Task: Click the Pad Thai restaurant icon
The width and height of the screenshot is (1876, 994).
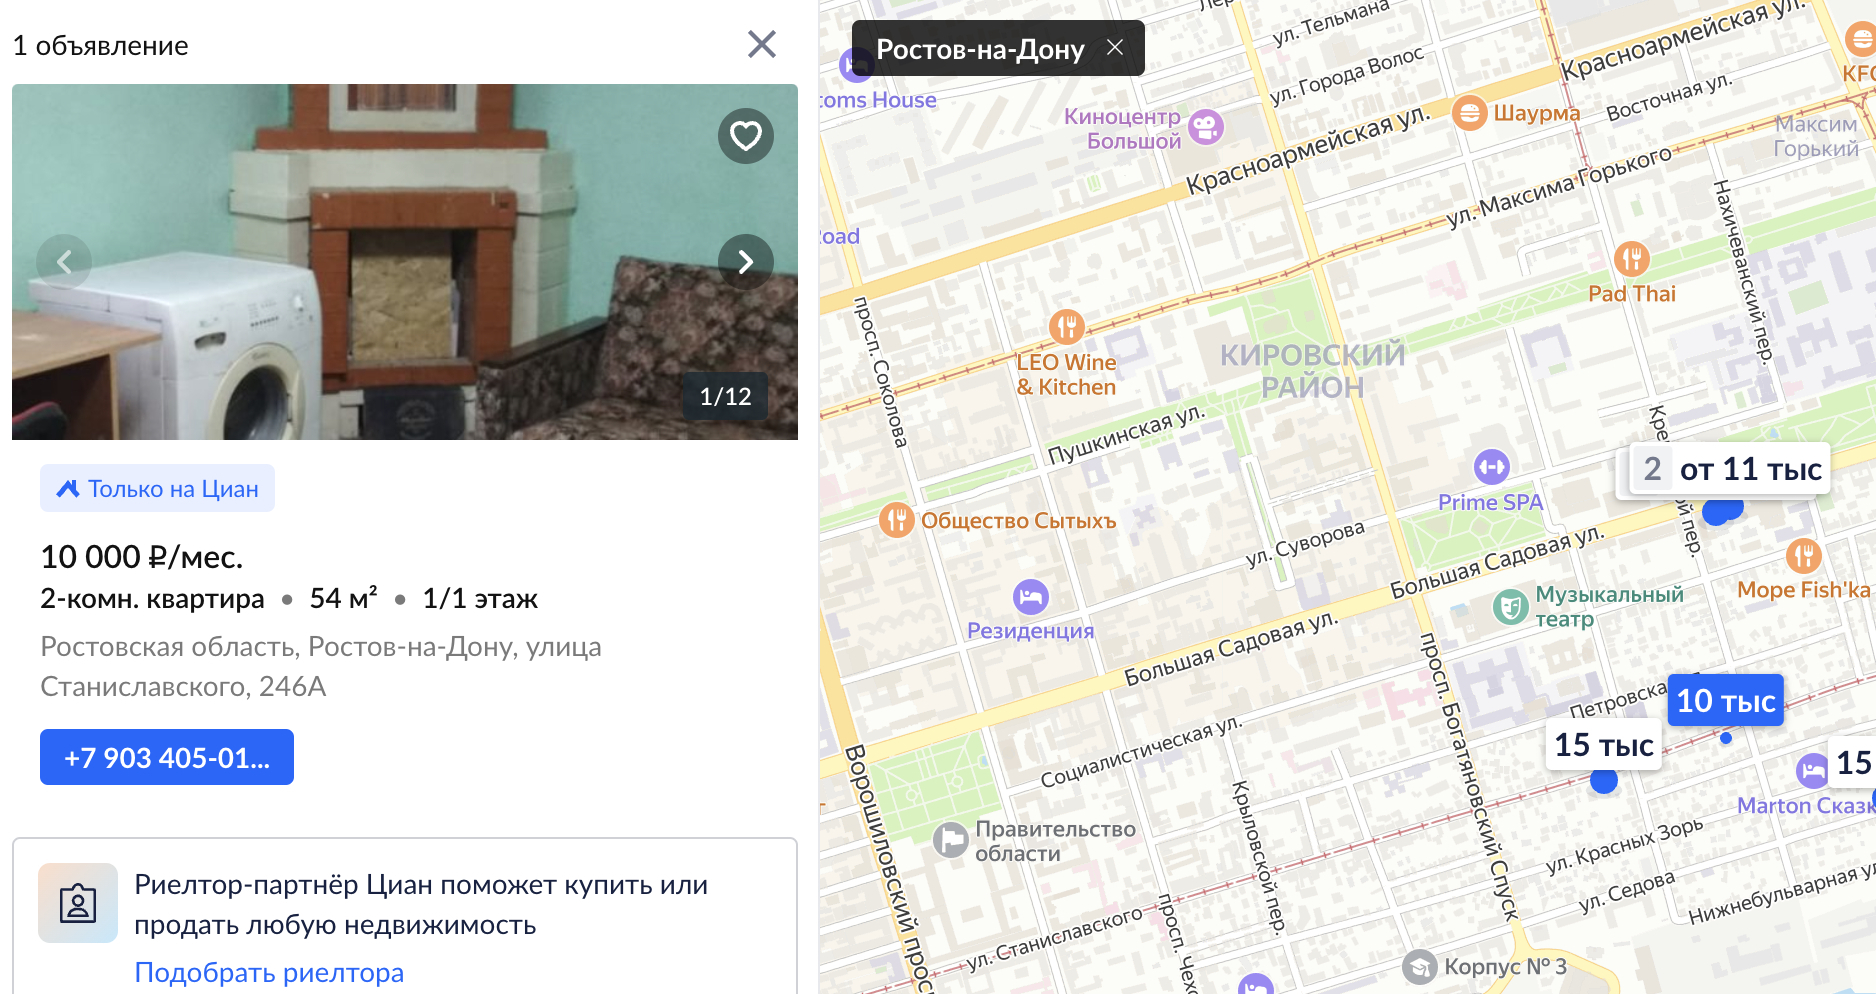Action: click(1632, 259)
